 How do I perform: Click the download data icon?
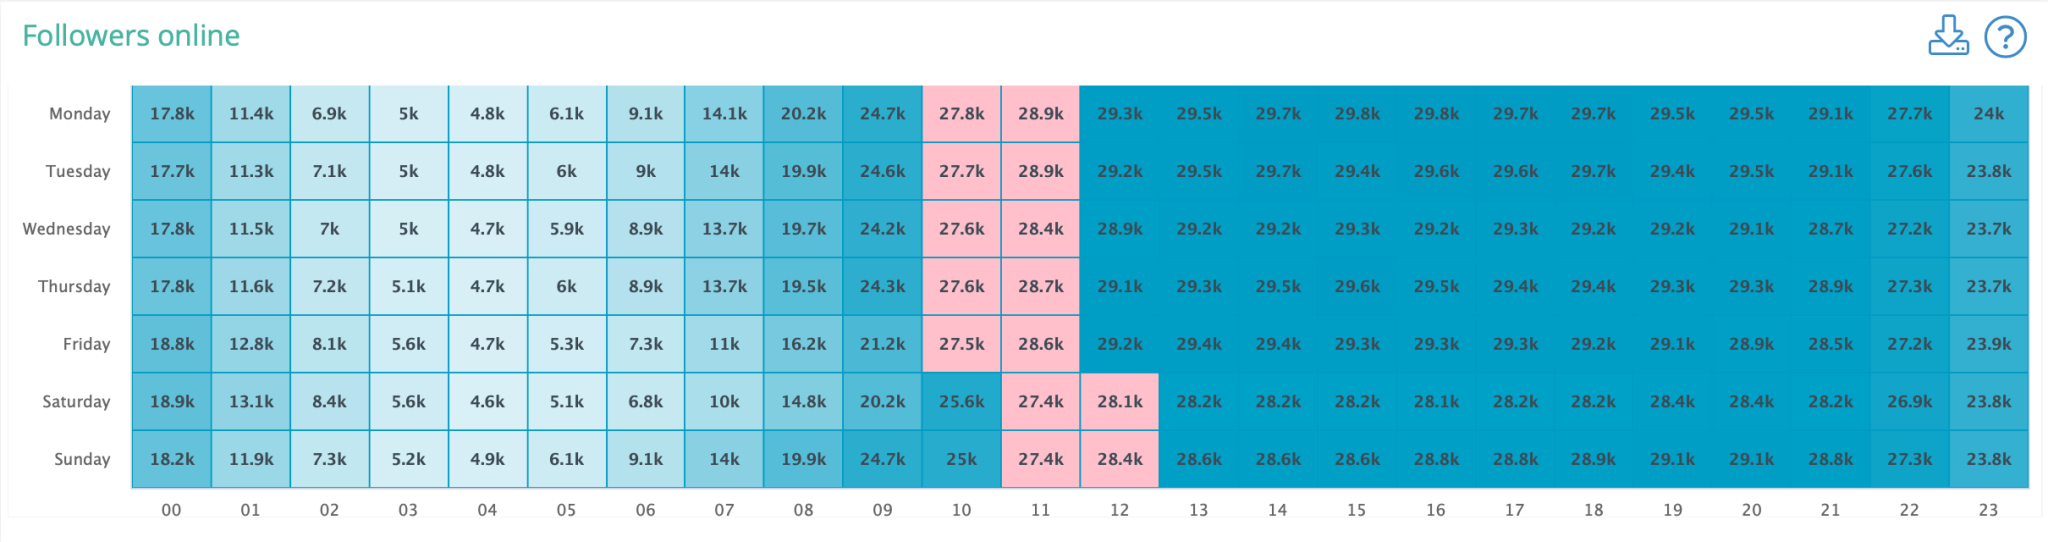coord(1947,36)
